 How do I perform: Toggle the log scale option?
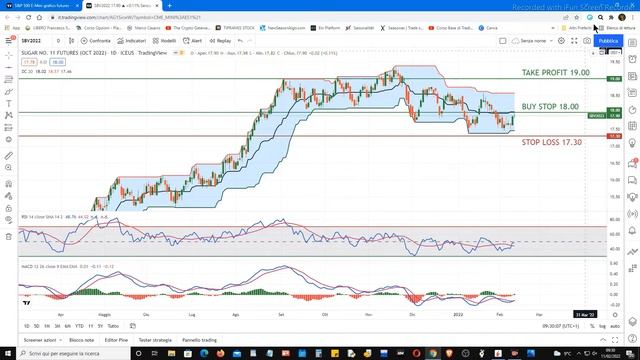point(602,326)
